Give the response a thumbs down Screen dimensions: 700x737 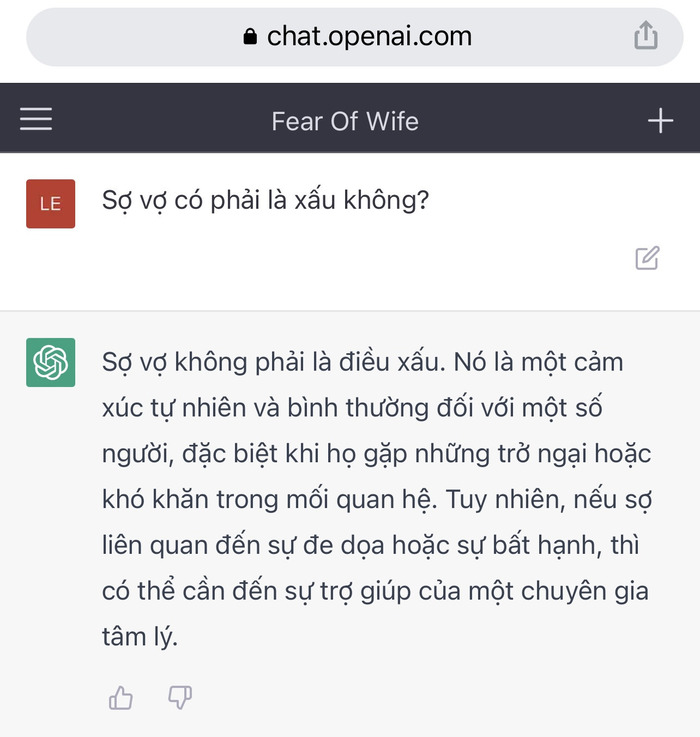point(180,698)
